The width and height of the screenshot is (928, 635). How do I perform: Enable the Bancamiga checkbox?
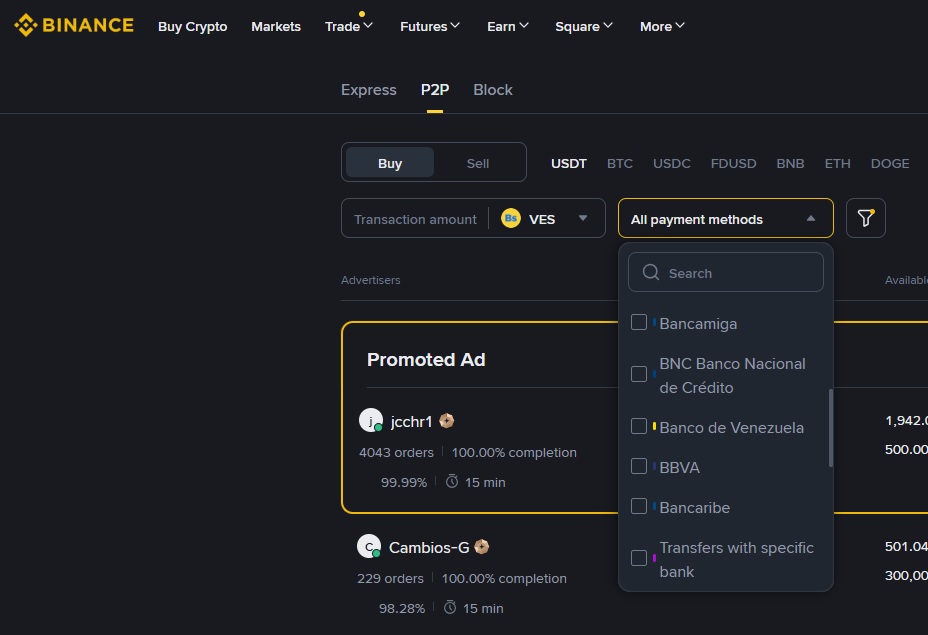pyautogui.click(x=638, y=322)
